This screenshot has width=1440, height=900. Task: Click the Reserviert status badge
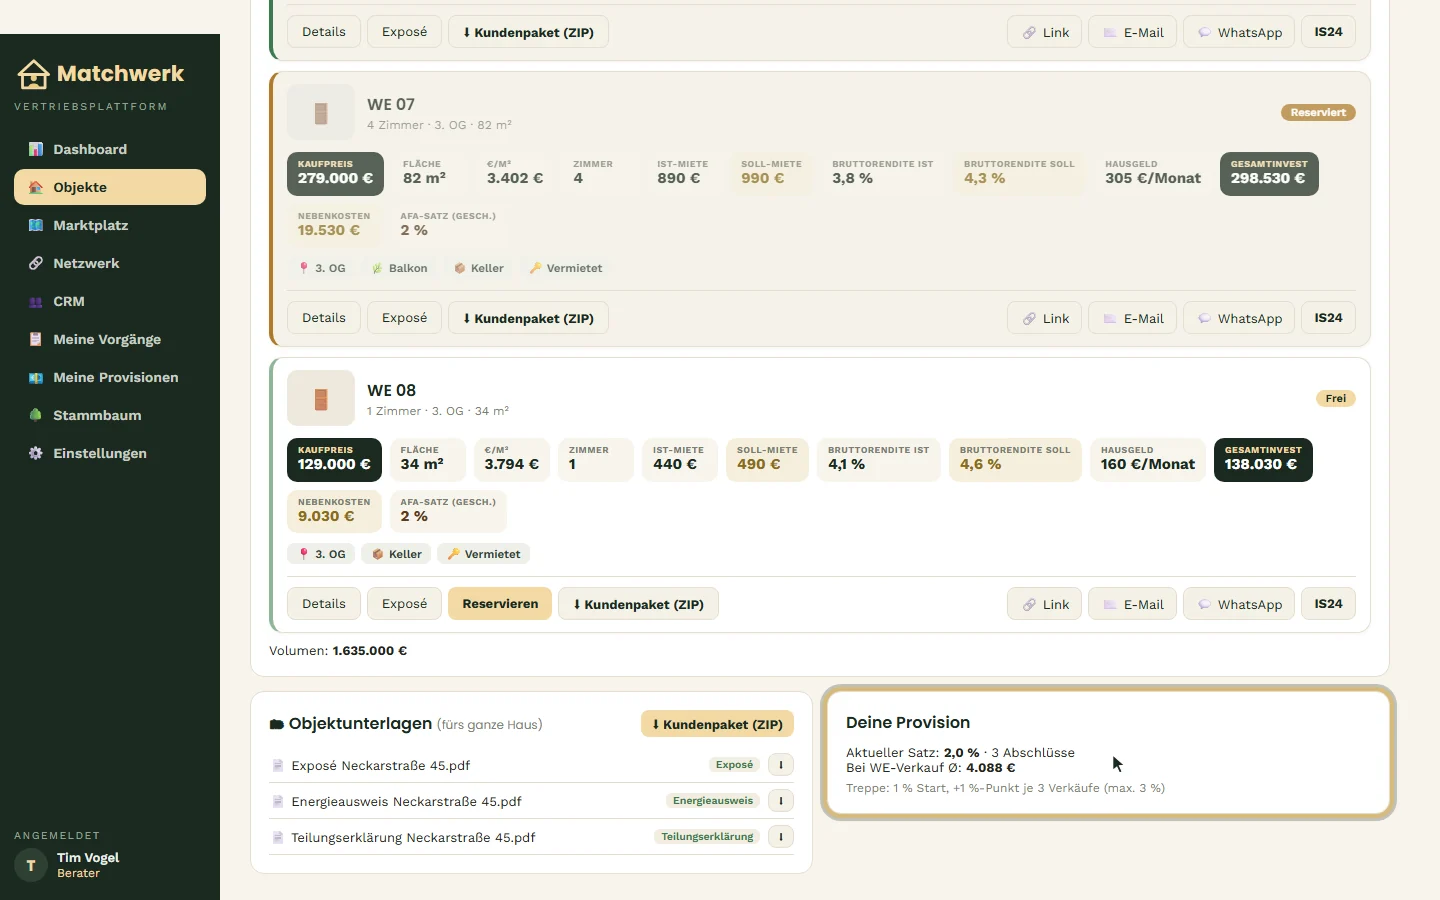coord(1318,113)
